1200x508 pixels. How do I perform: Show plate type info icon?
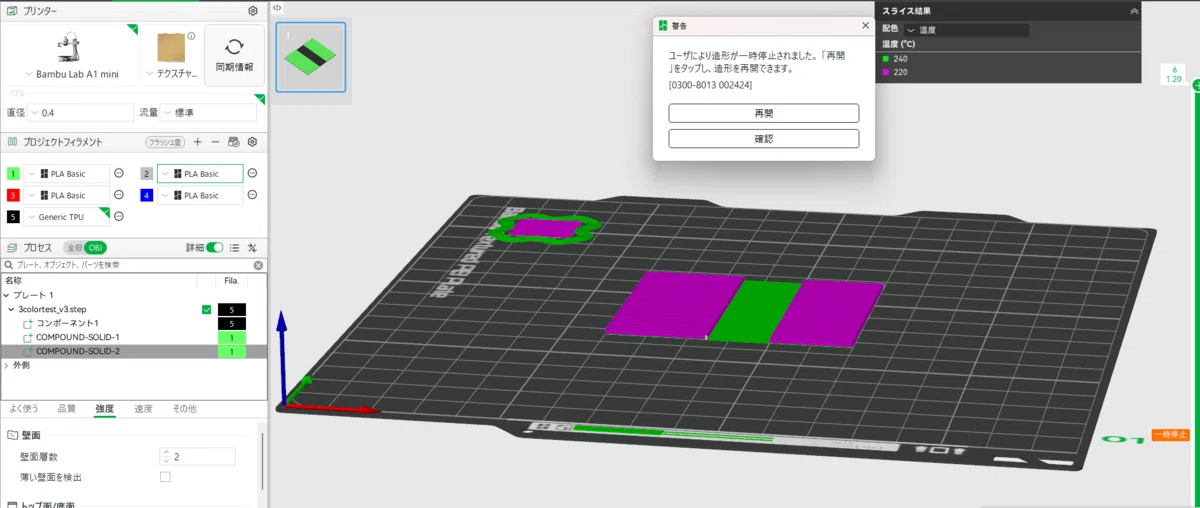point(191,36)
